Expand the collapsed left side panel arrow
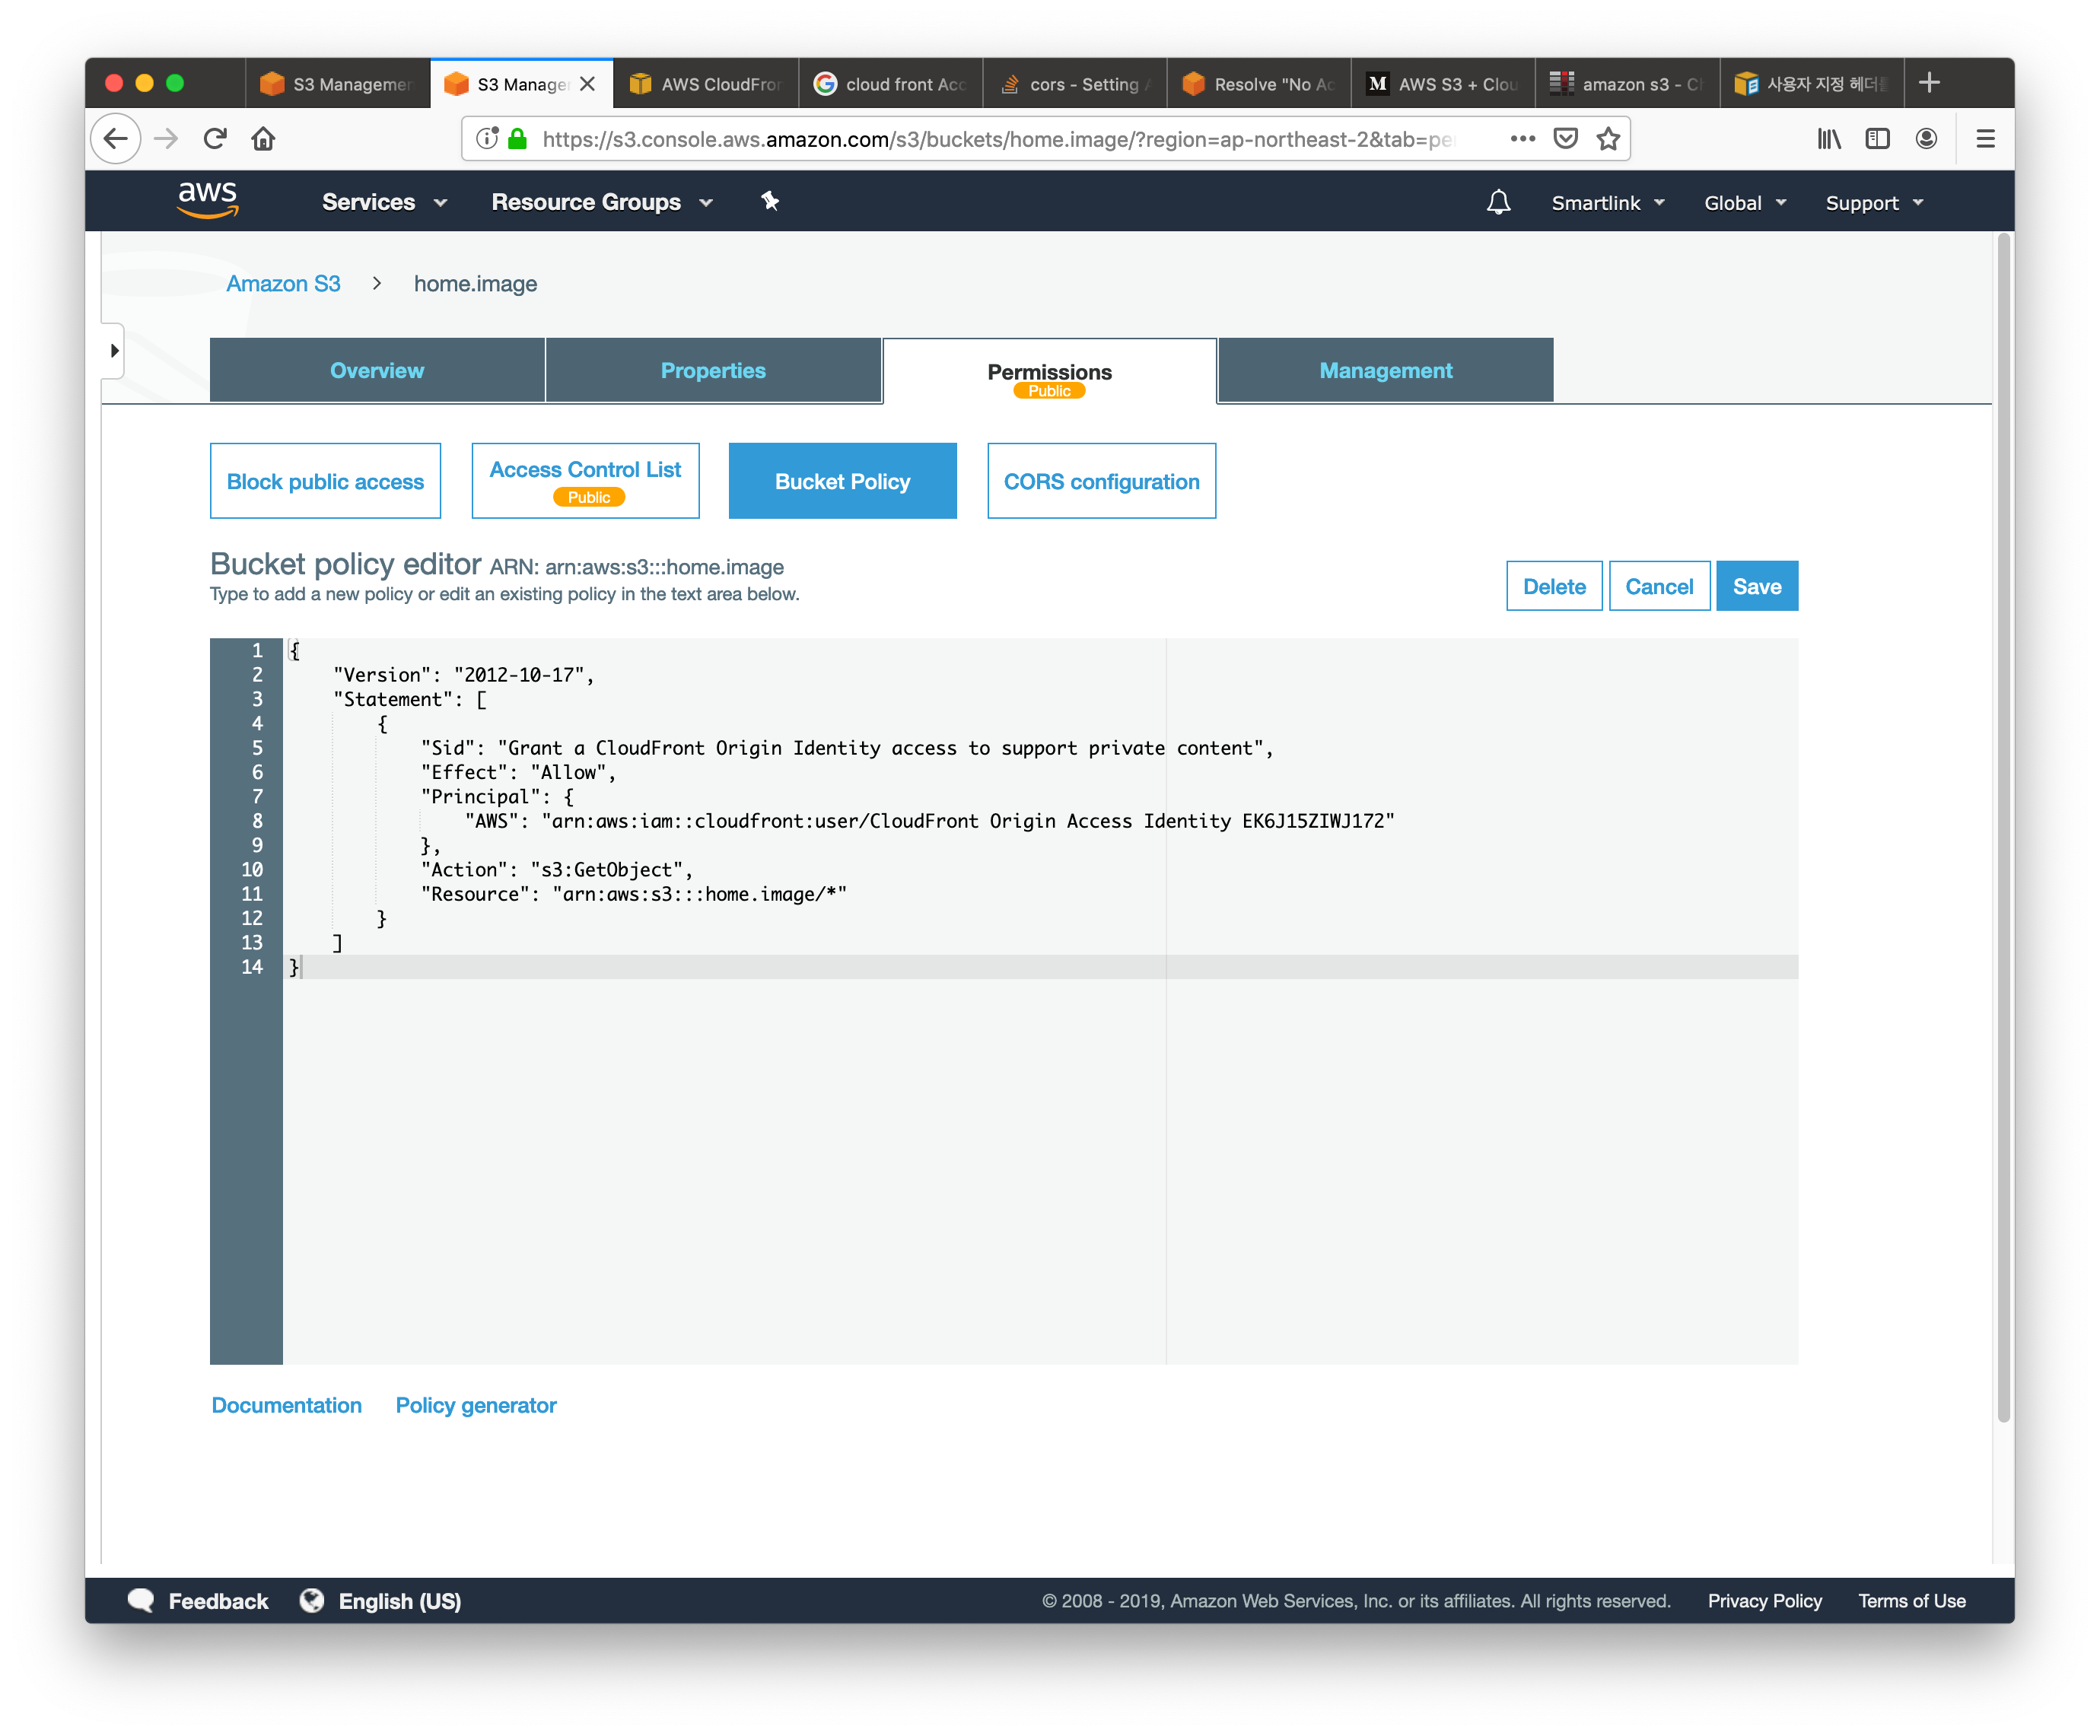Image resolution: width=2100 pixels, height=1736 pixels. 114,351
